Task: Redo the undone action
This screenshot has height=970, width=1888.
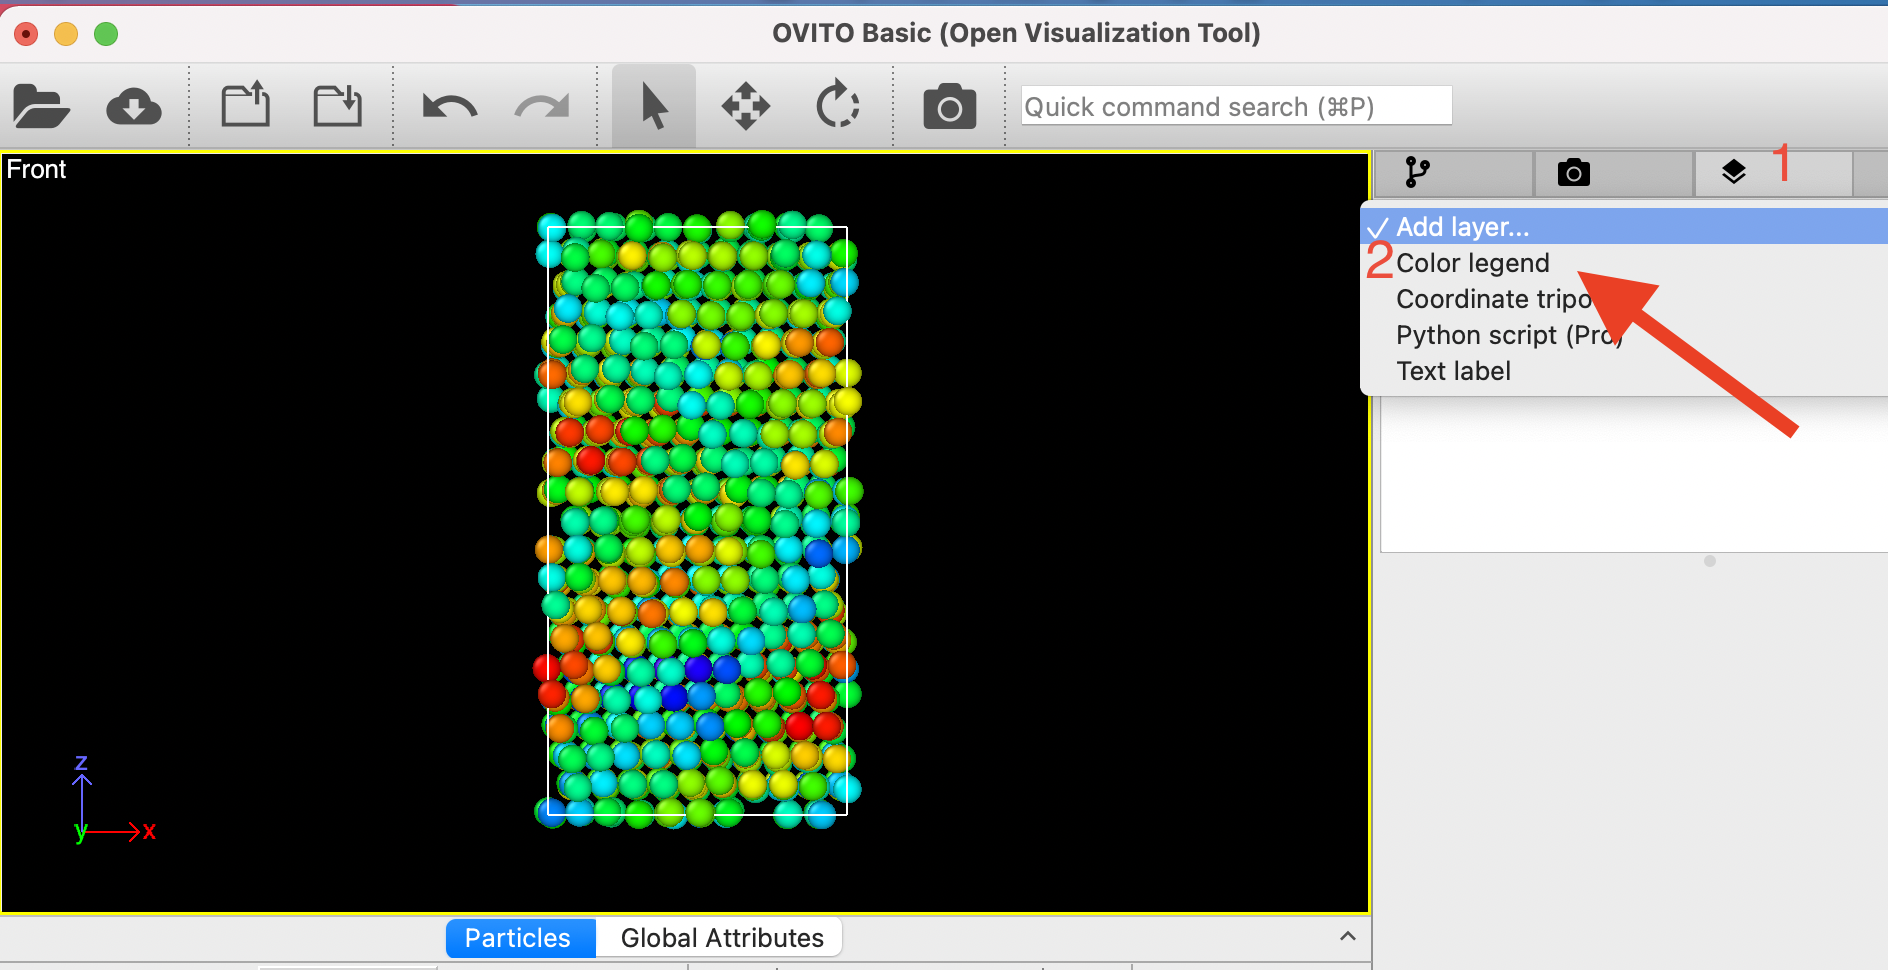Action: tap(540, 105)
